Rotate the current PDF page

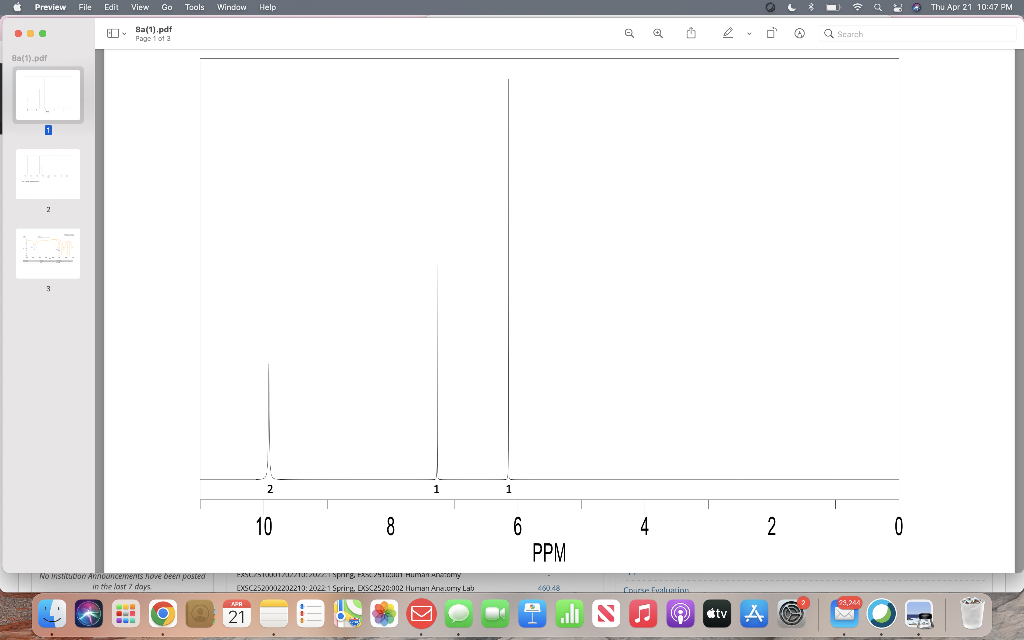[772, 33]
